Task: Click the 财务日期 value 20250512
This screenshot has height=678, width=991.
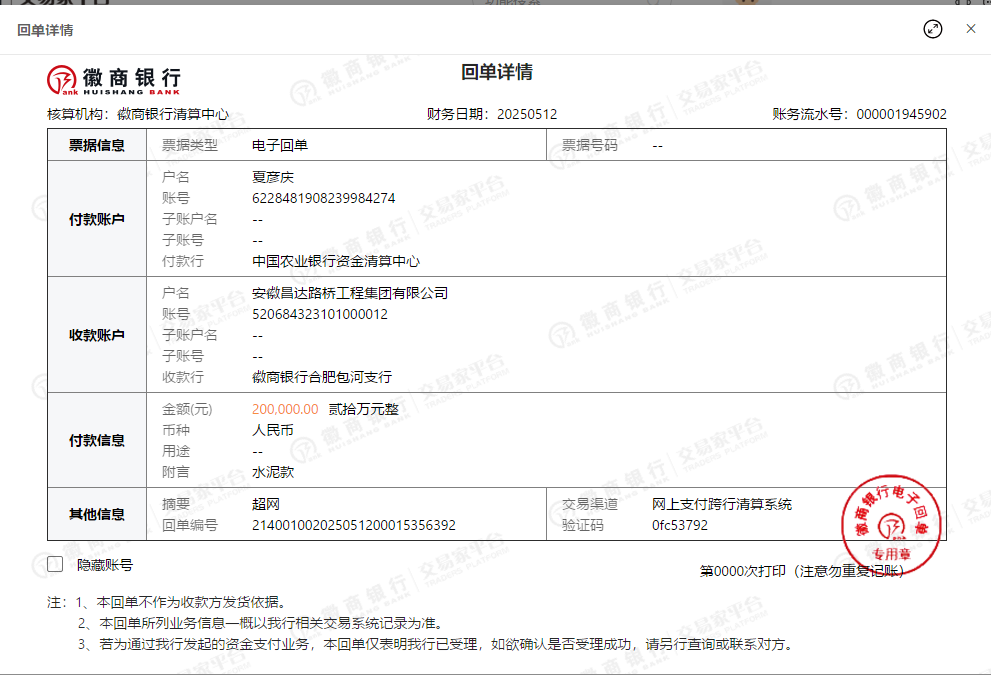Action: (x=527, y=114)
